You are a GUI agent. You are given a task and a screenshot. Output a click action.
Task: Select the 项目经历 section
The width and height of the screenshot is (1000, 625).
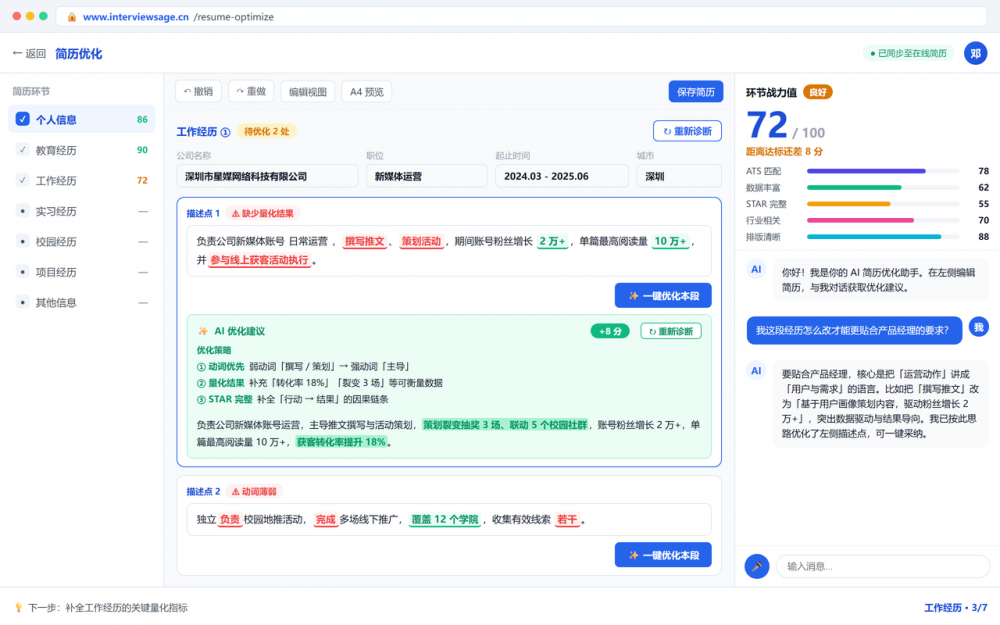[82, 272]
